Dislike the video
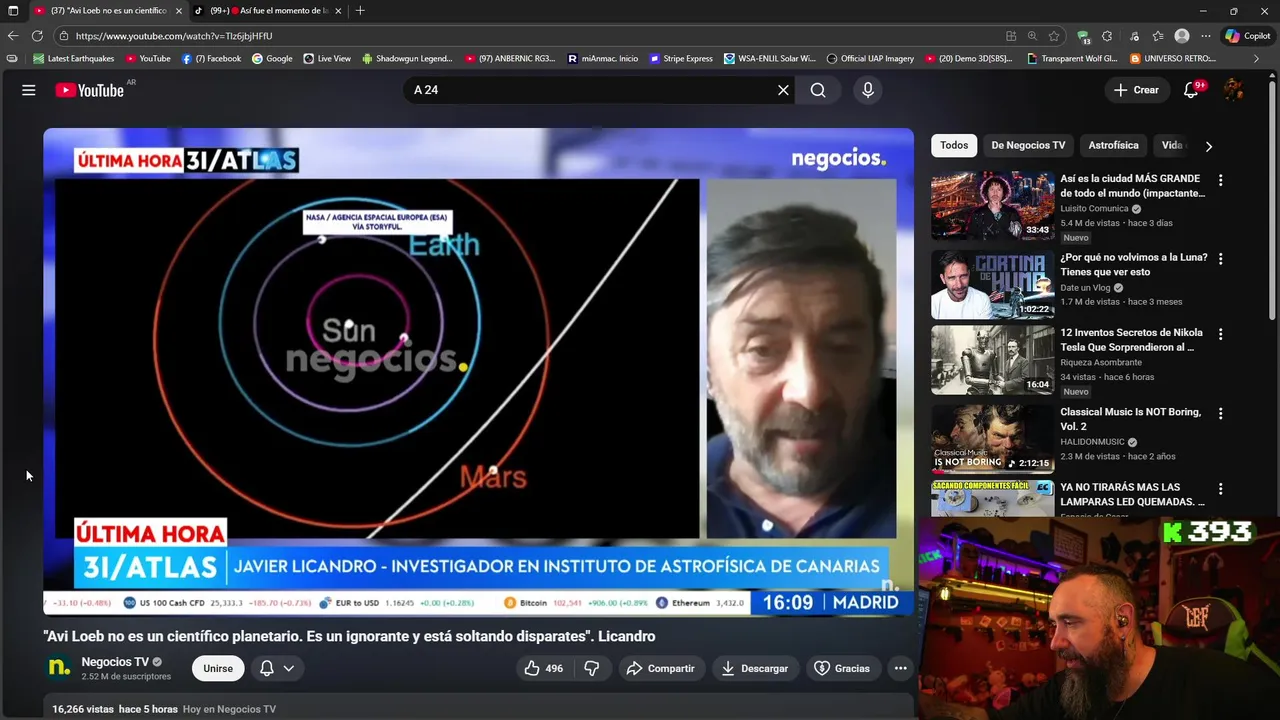 (x=592, y=668)
